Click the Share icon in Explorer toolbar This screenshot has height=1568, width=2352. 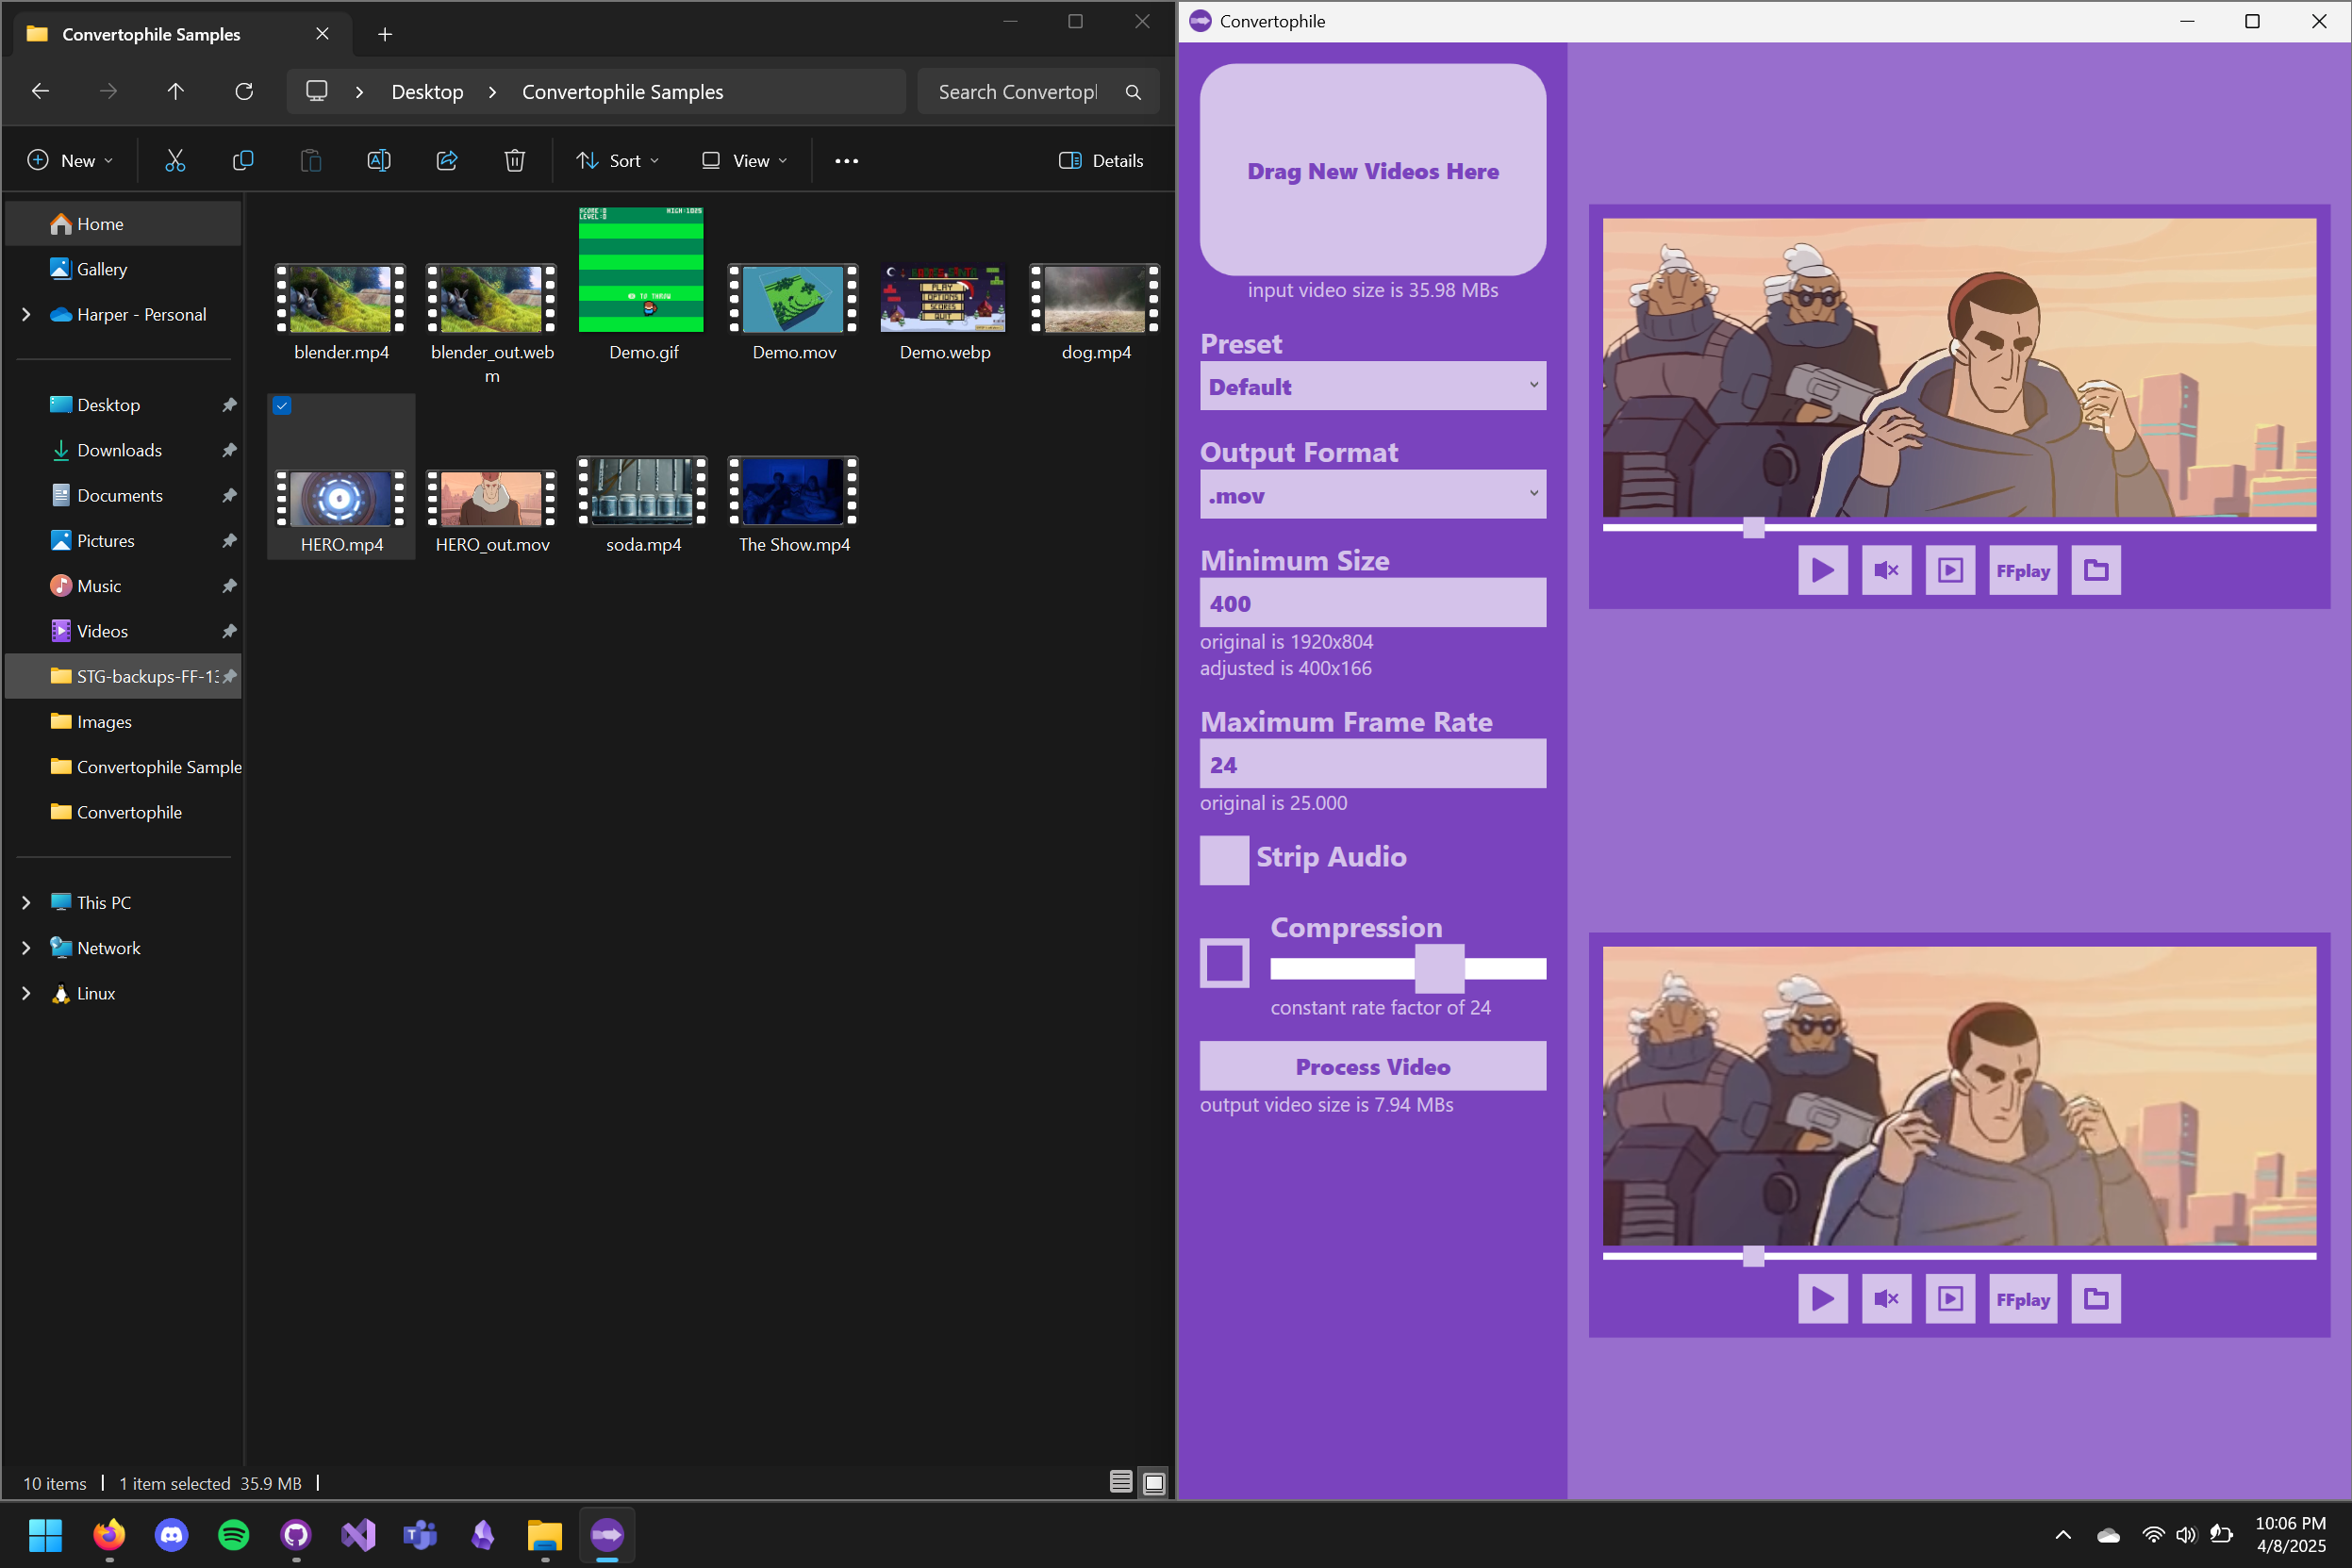pyautogui.click(x=447, y=160)
